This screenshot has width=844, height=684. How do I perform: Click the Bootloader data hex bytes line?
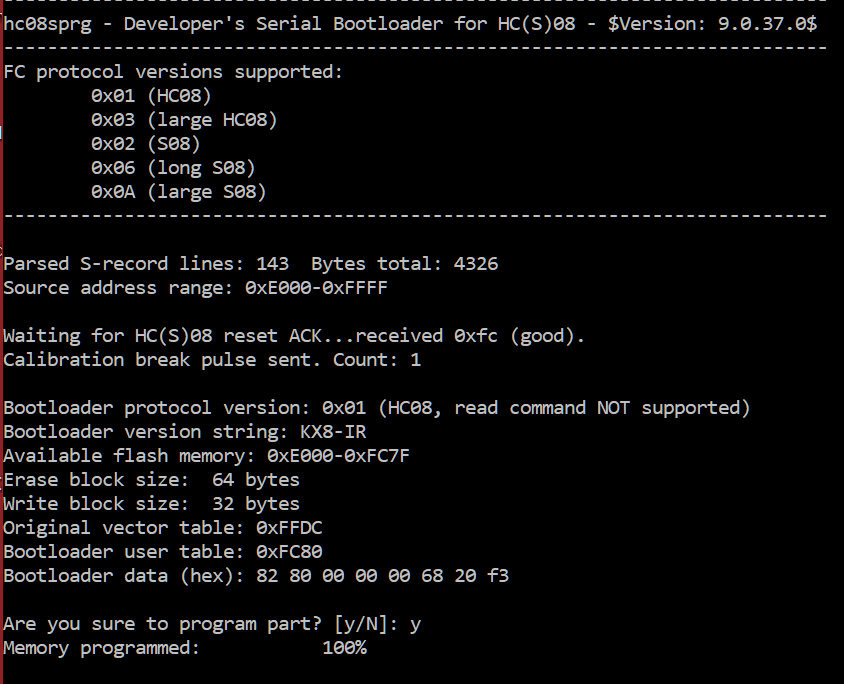(256, 576)
